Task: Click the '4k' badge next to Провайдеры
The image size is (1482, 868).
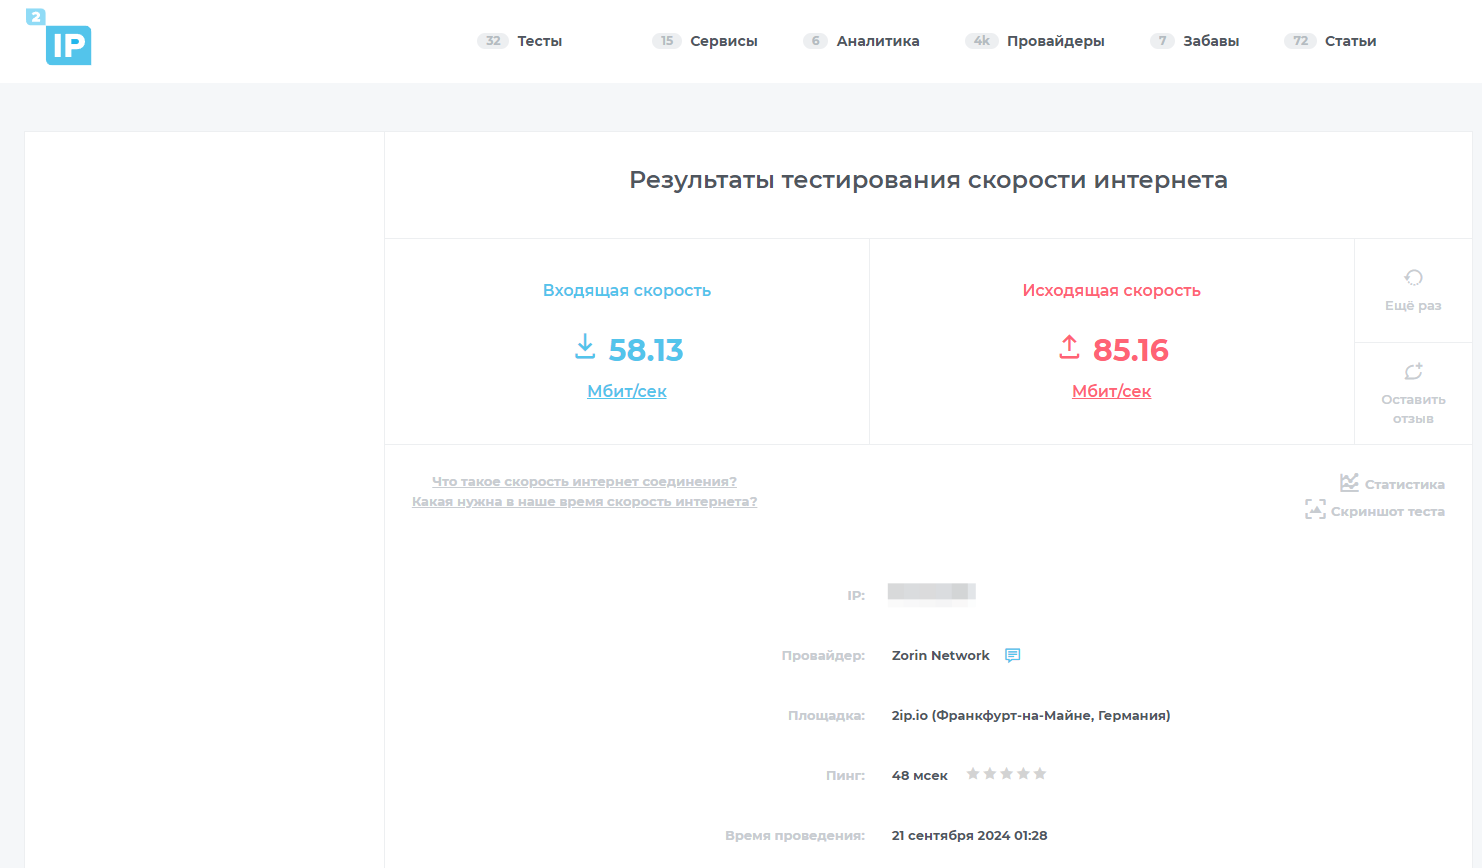Action: click(982, 41)
